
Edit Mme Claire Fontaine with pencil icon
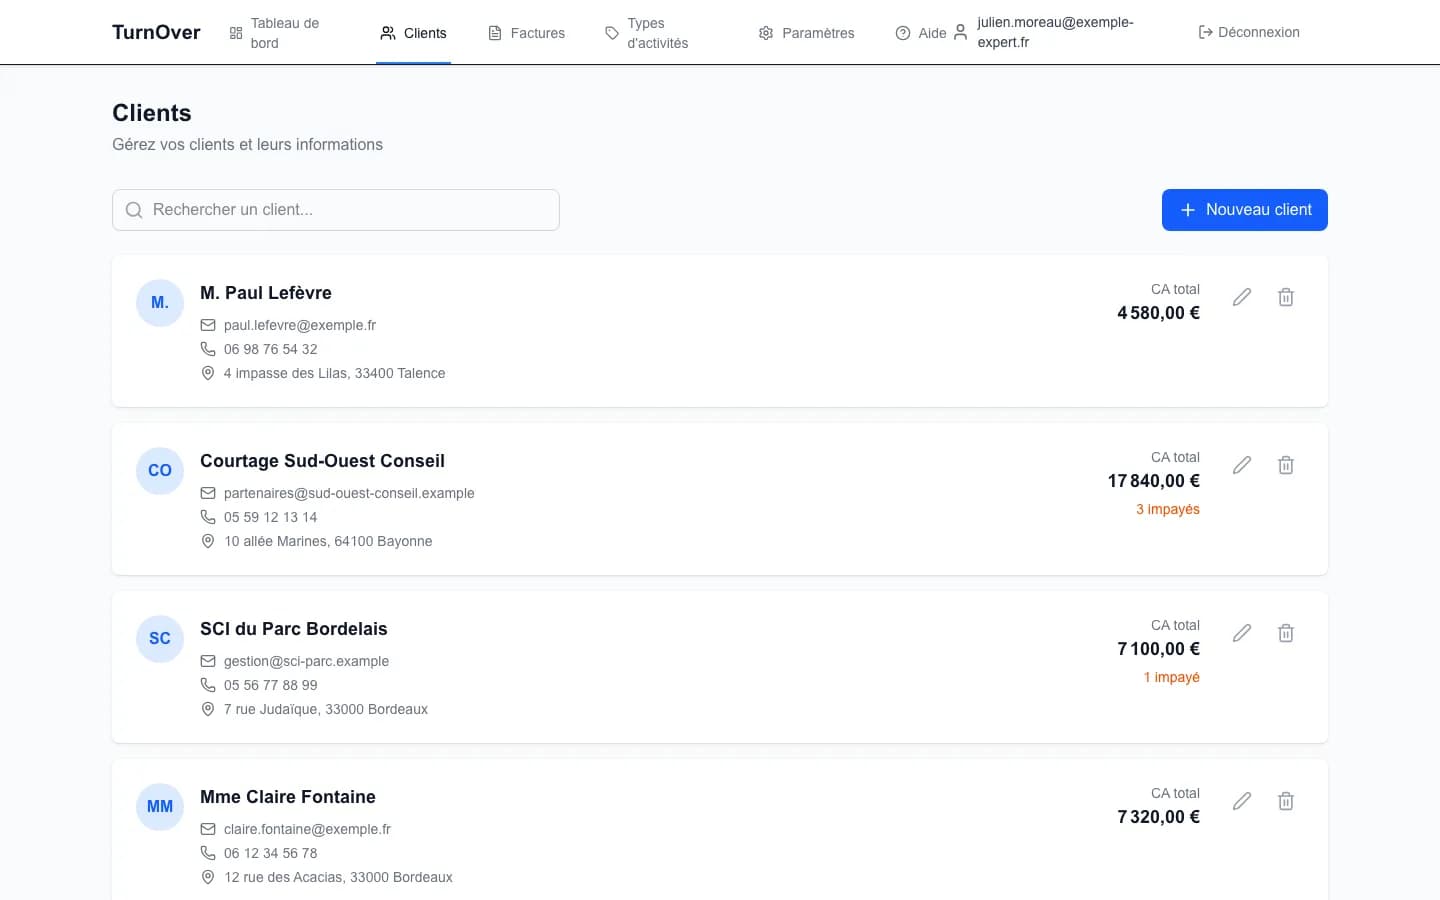(1242, 801)
